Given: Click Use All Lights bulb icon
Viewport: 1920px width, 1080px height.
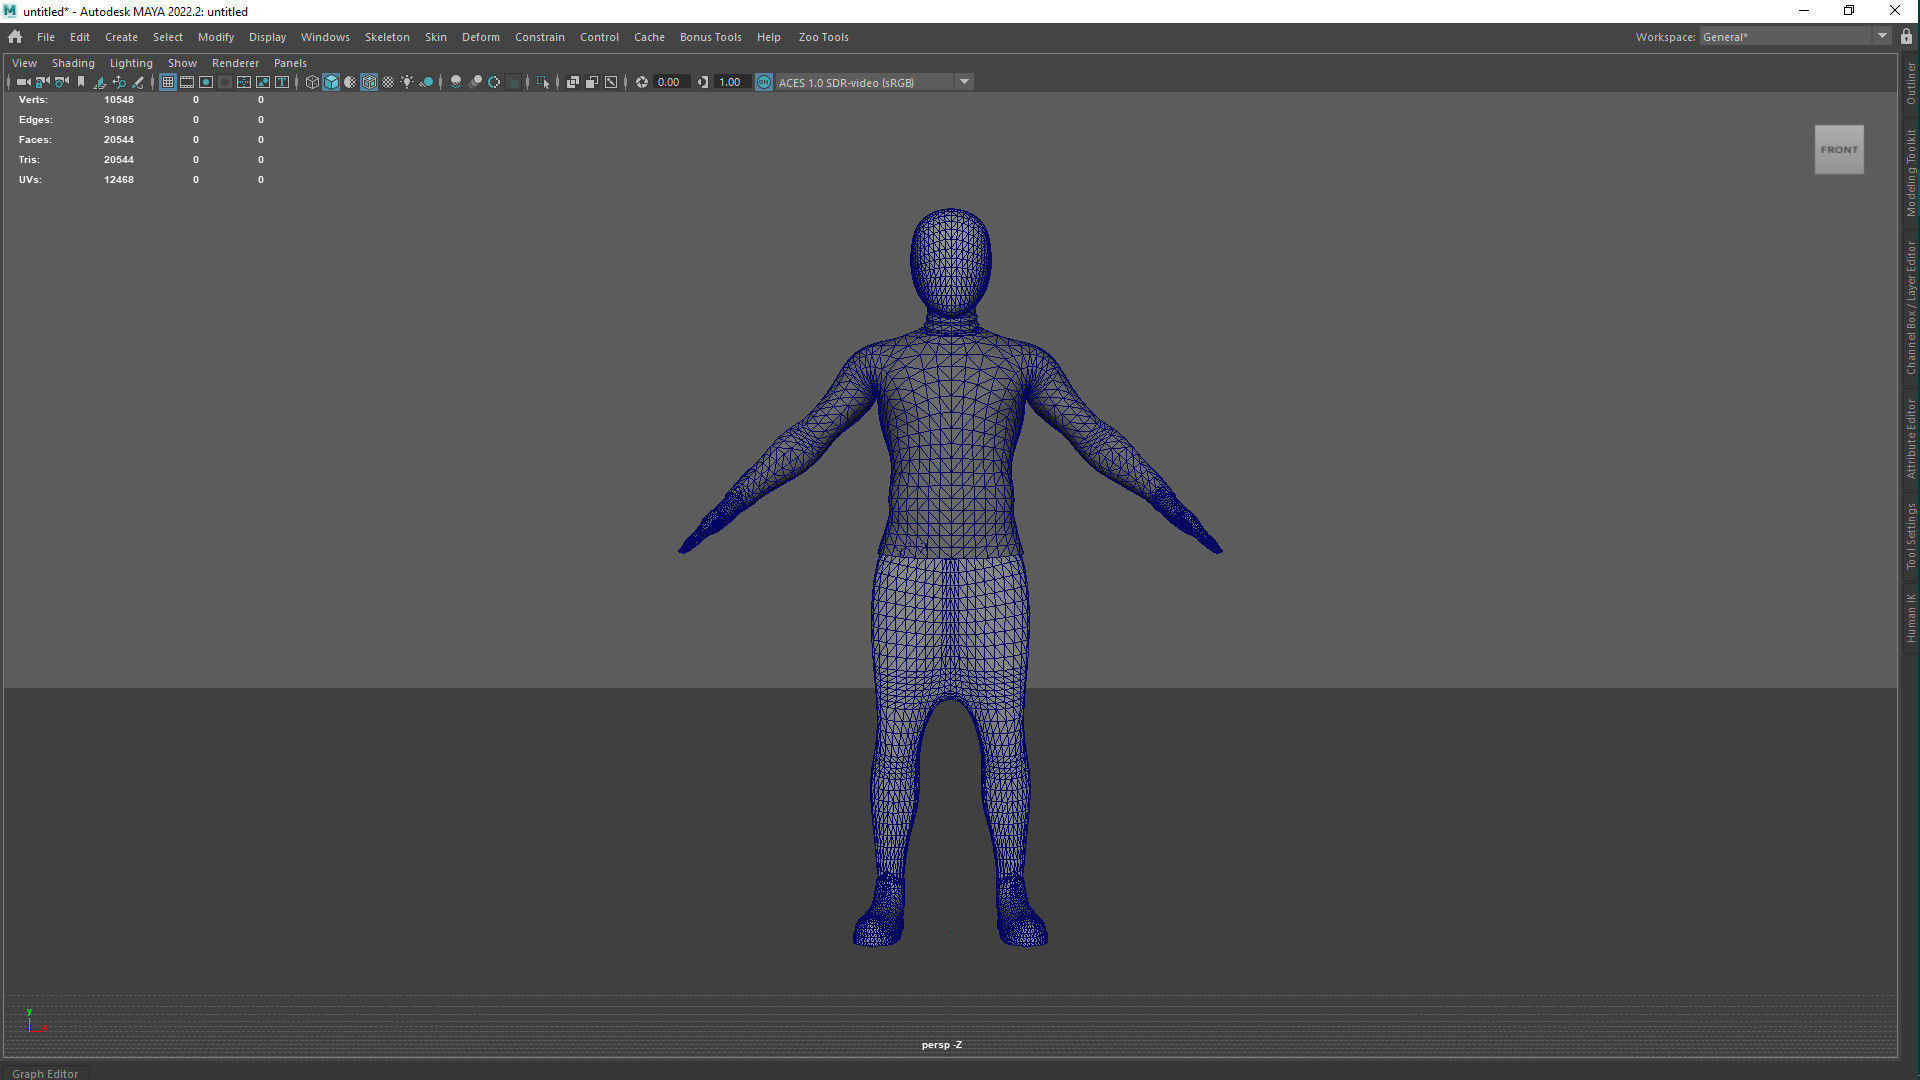Looking at the screenshot, I should pos(407,82).
